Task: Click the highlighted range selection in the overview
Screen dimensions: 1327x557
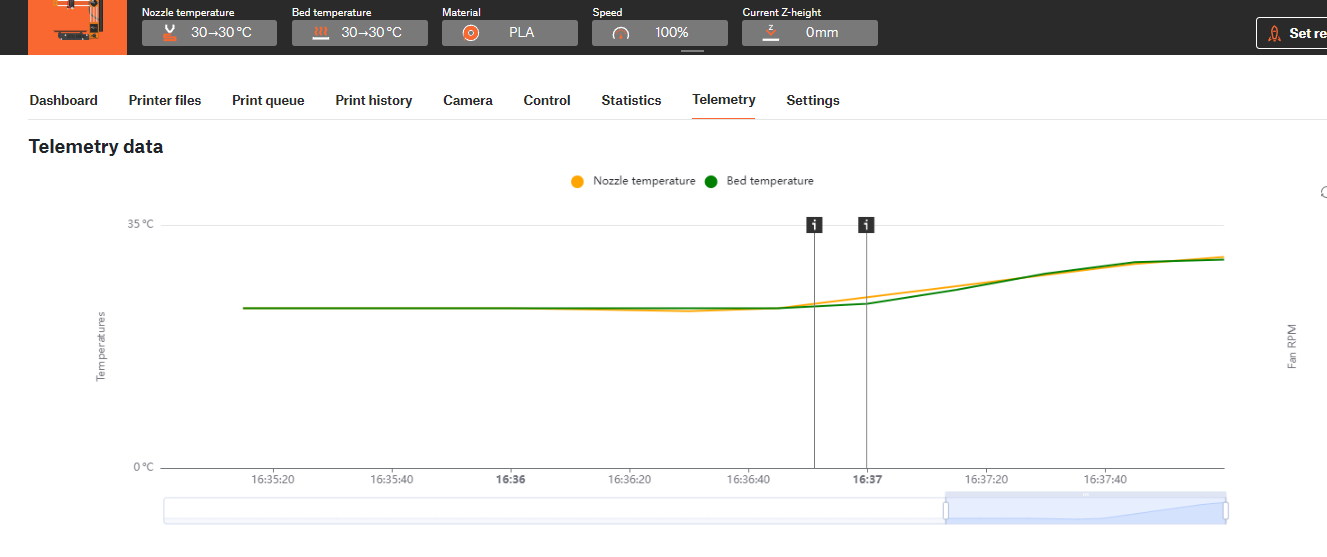Action: pos(1086,510)
